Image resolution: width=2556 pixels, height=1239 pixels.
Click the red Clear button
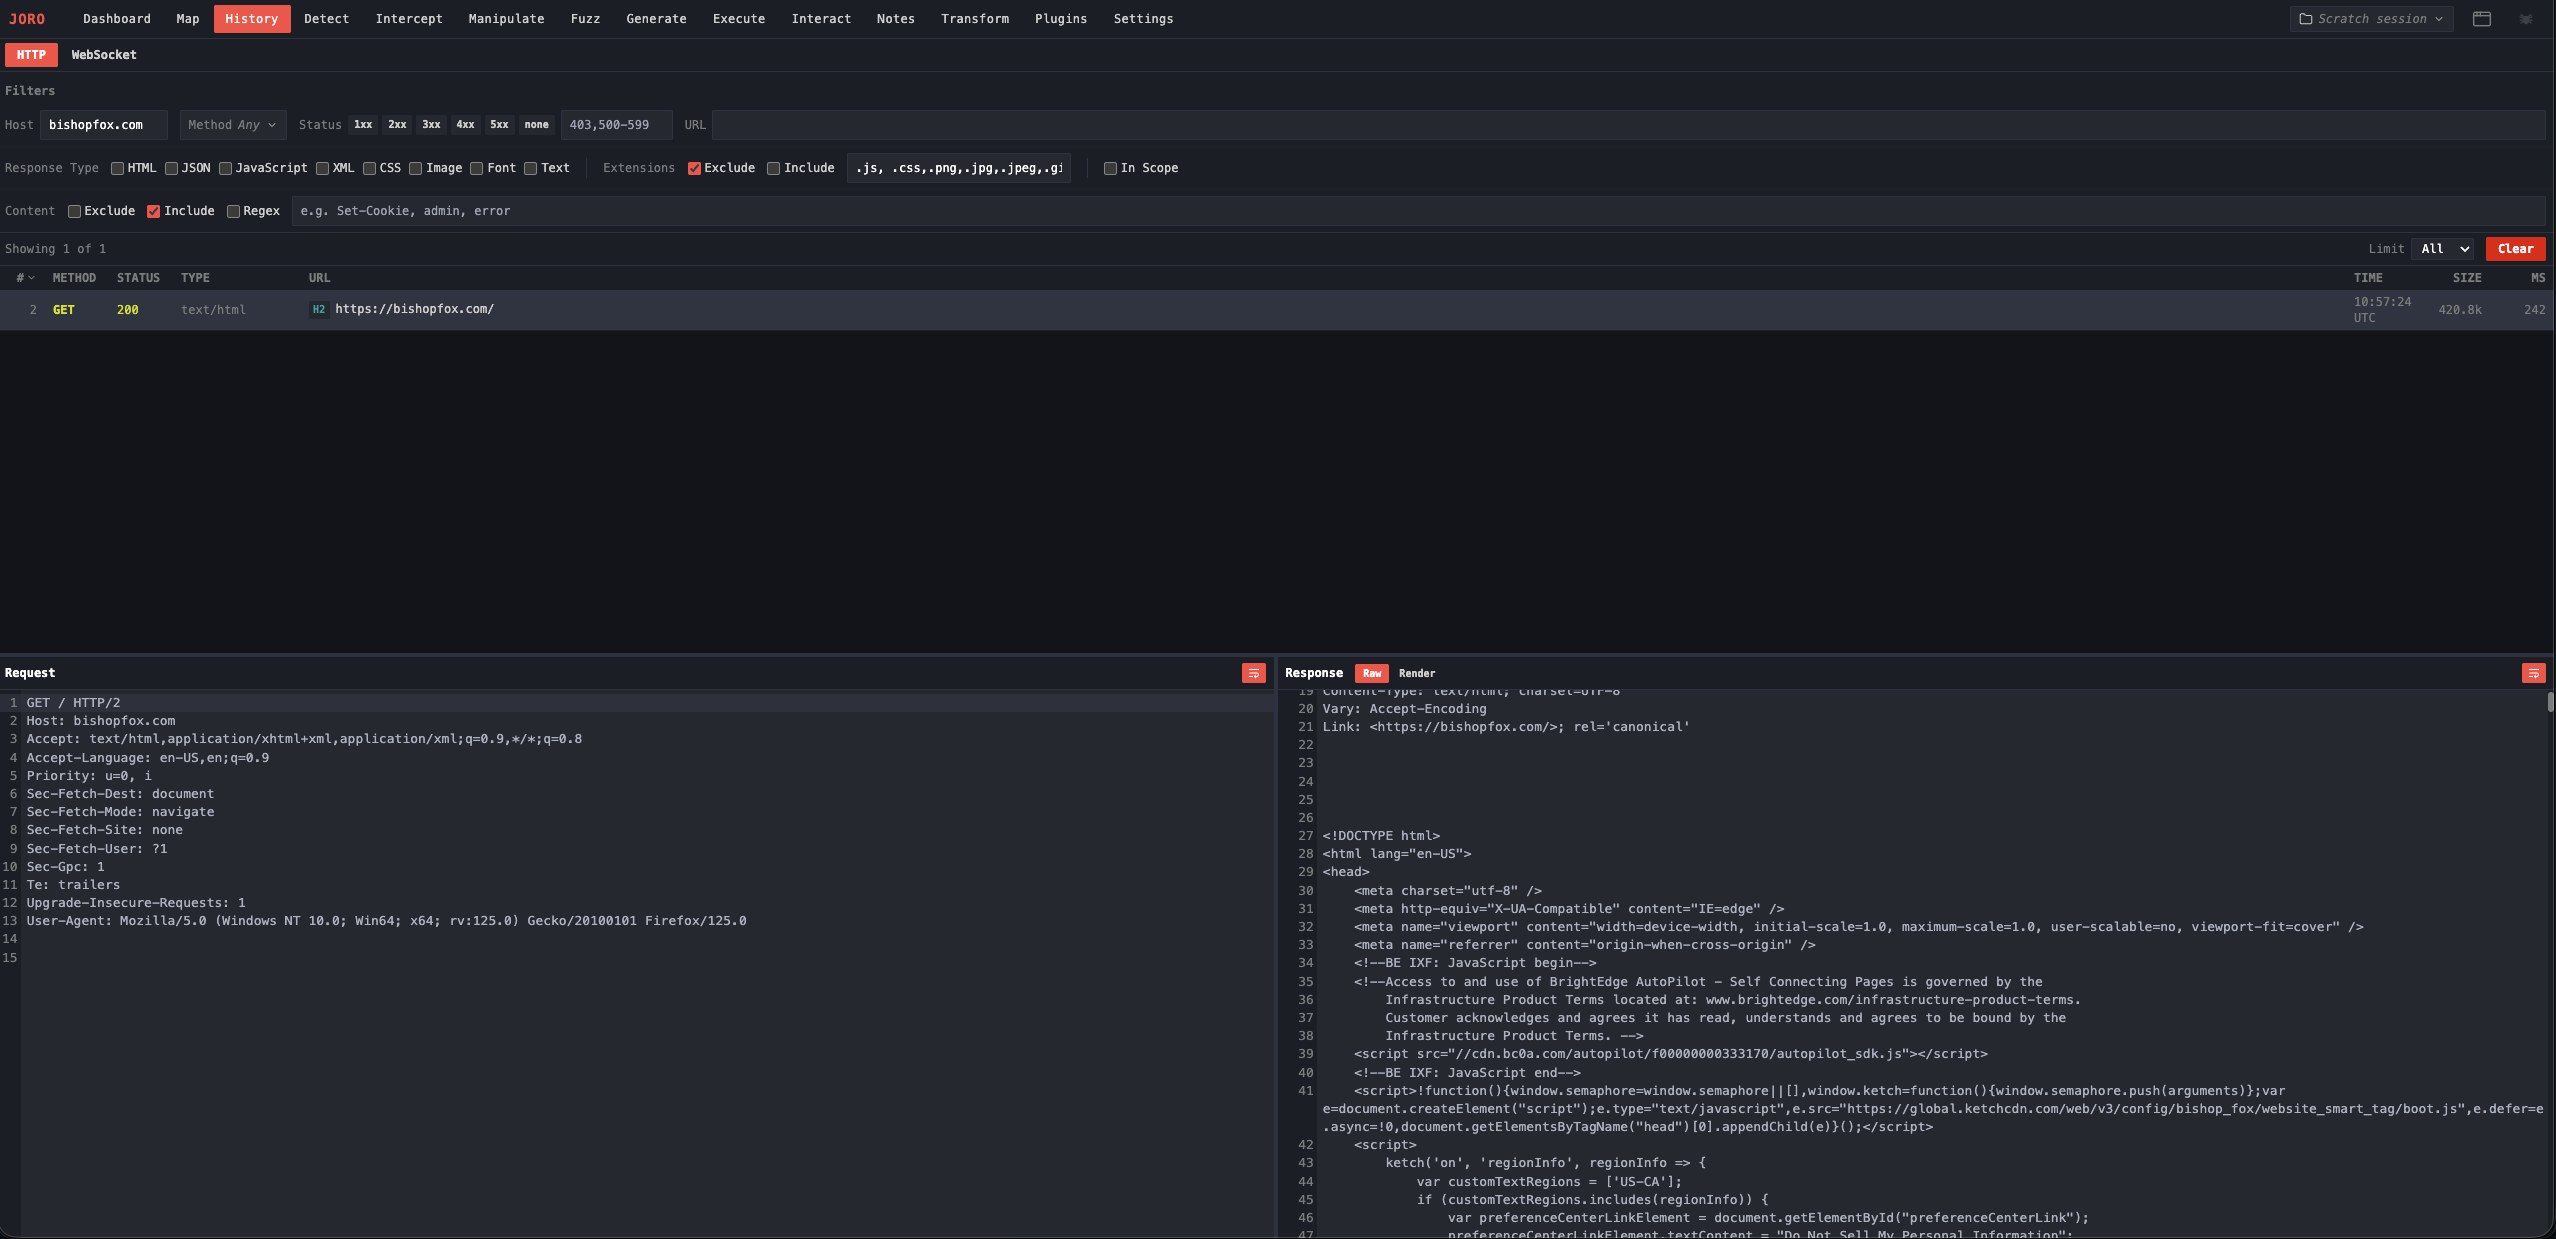tap(2515, 249)
